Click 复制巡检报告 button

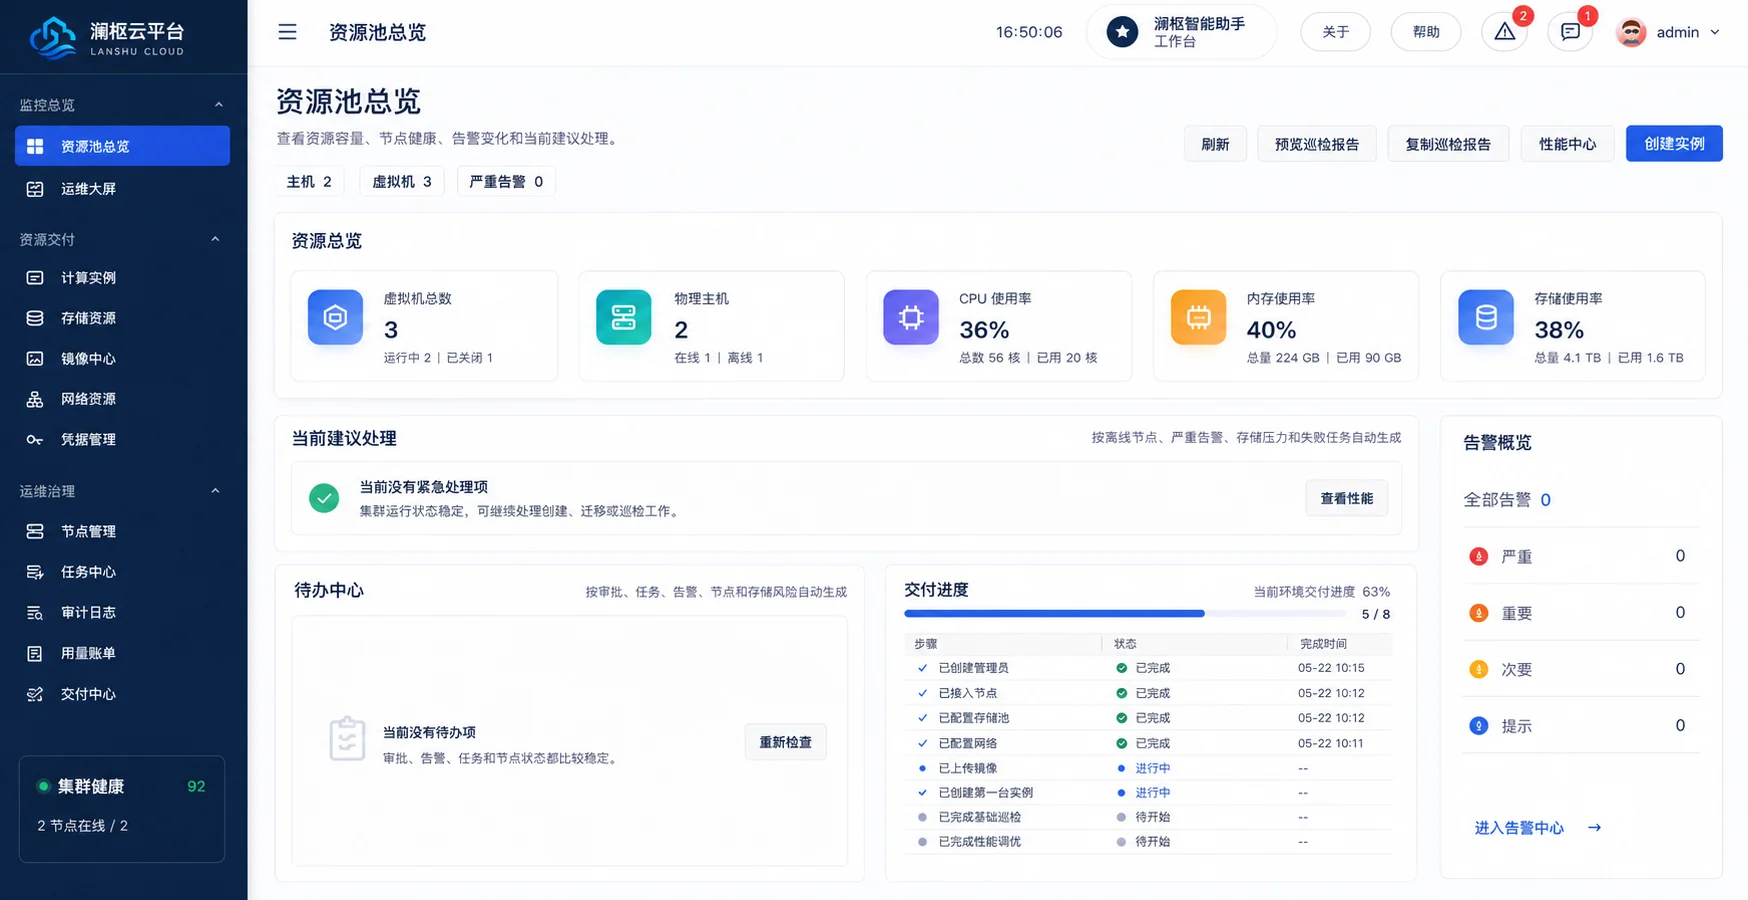coord(1448,144)
